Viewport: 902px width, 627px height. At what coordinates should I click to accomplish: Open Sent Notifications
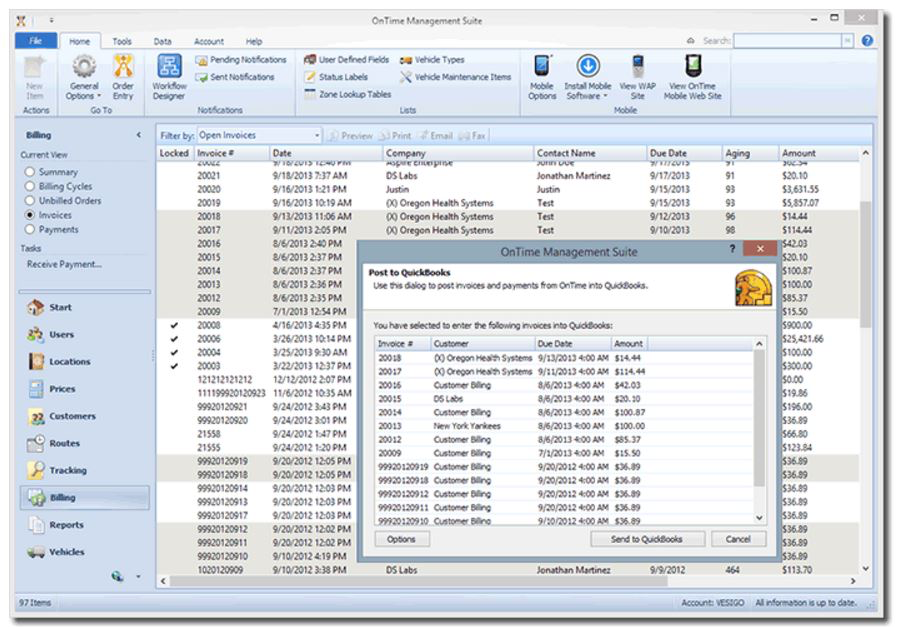(x=235, y=77)
